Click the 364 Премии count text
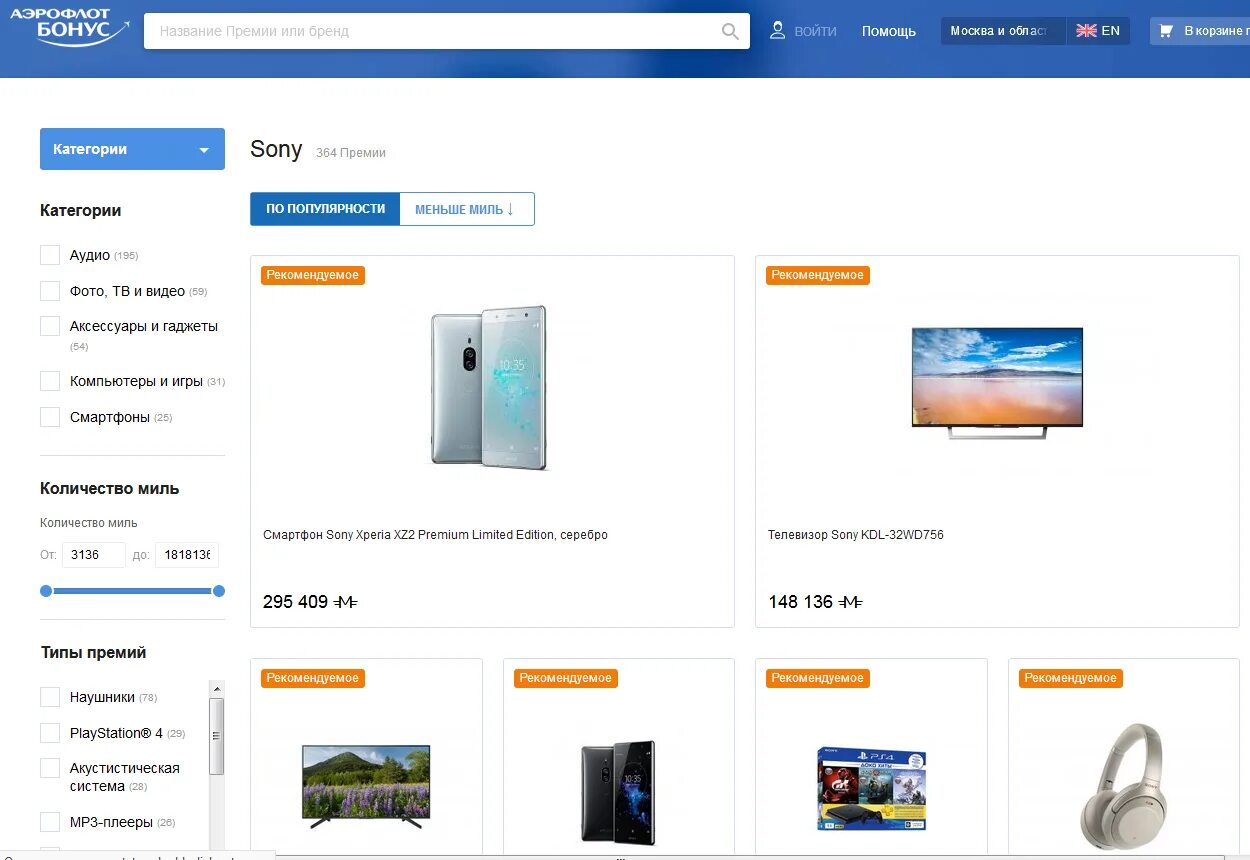This screenshot has width=1250, height=860. point(350,153)
